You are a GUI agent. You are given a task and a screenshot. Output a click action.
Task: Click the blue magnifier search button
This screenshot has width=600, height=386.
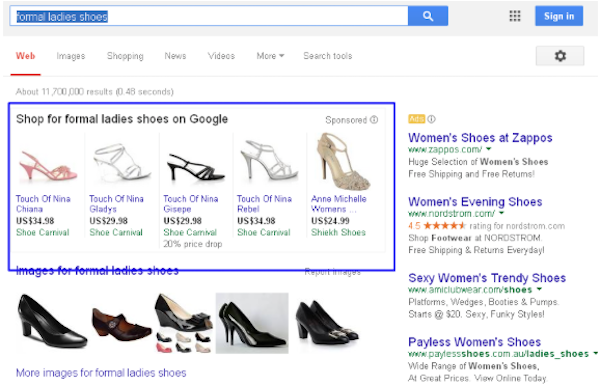[428, 16]
